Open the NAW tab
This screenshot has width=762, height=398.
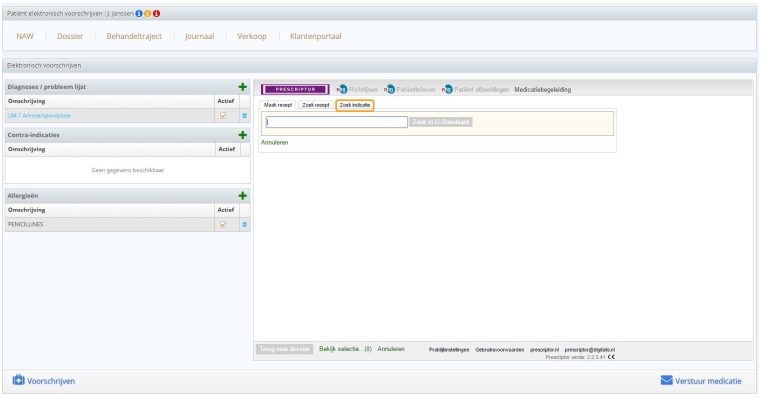(x=25, y=36)
